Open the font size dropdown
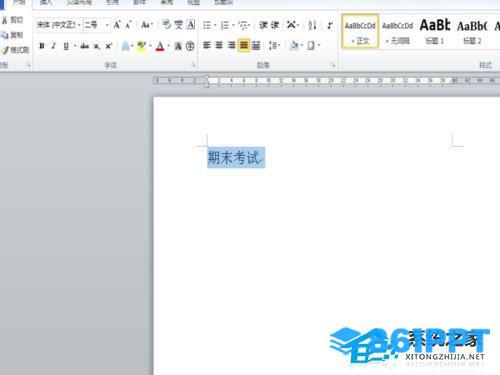The height and width of the screenshot is (375, 500). pyautogui.click(x=107, y=25)
